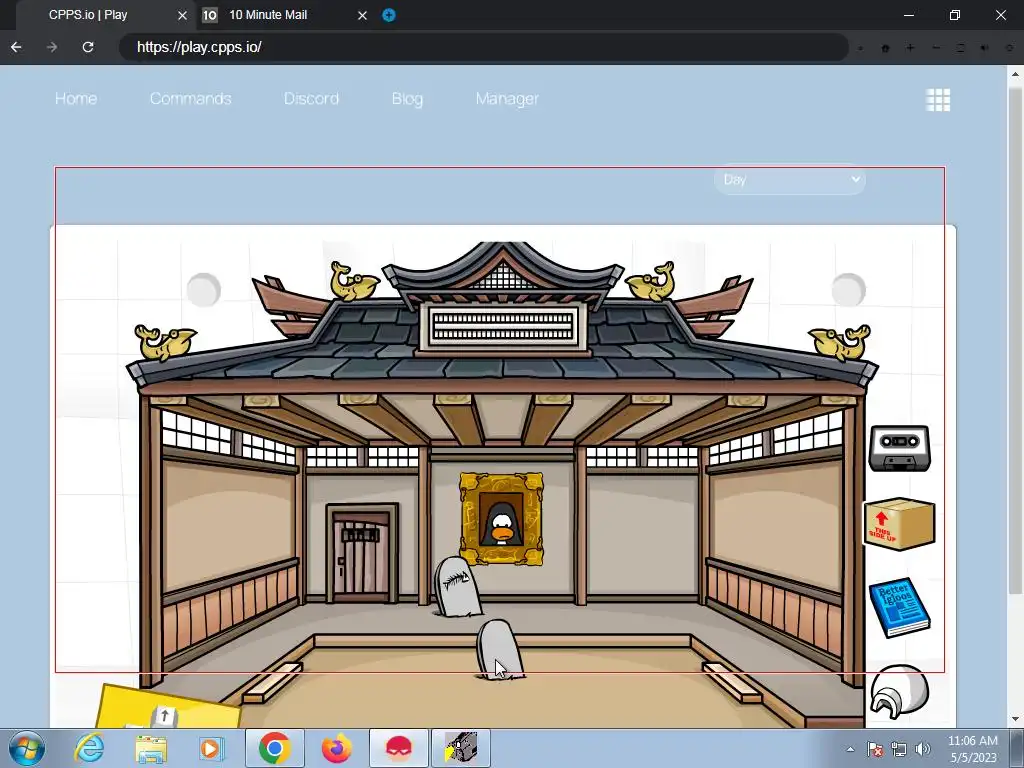Open the grid apps menu icon
The width and height of the screenshot is (1024, 768).
[938, 100]
